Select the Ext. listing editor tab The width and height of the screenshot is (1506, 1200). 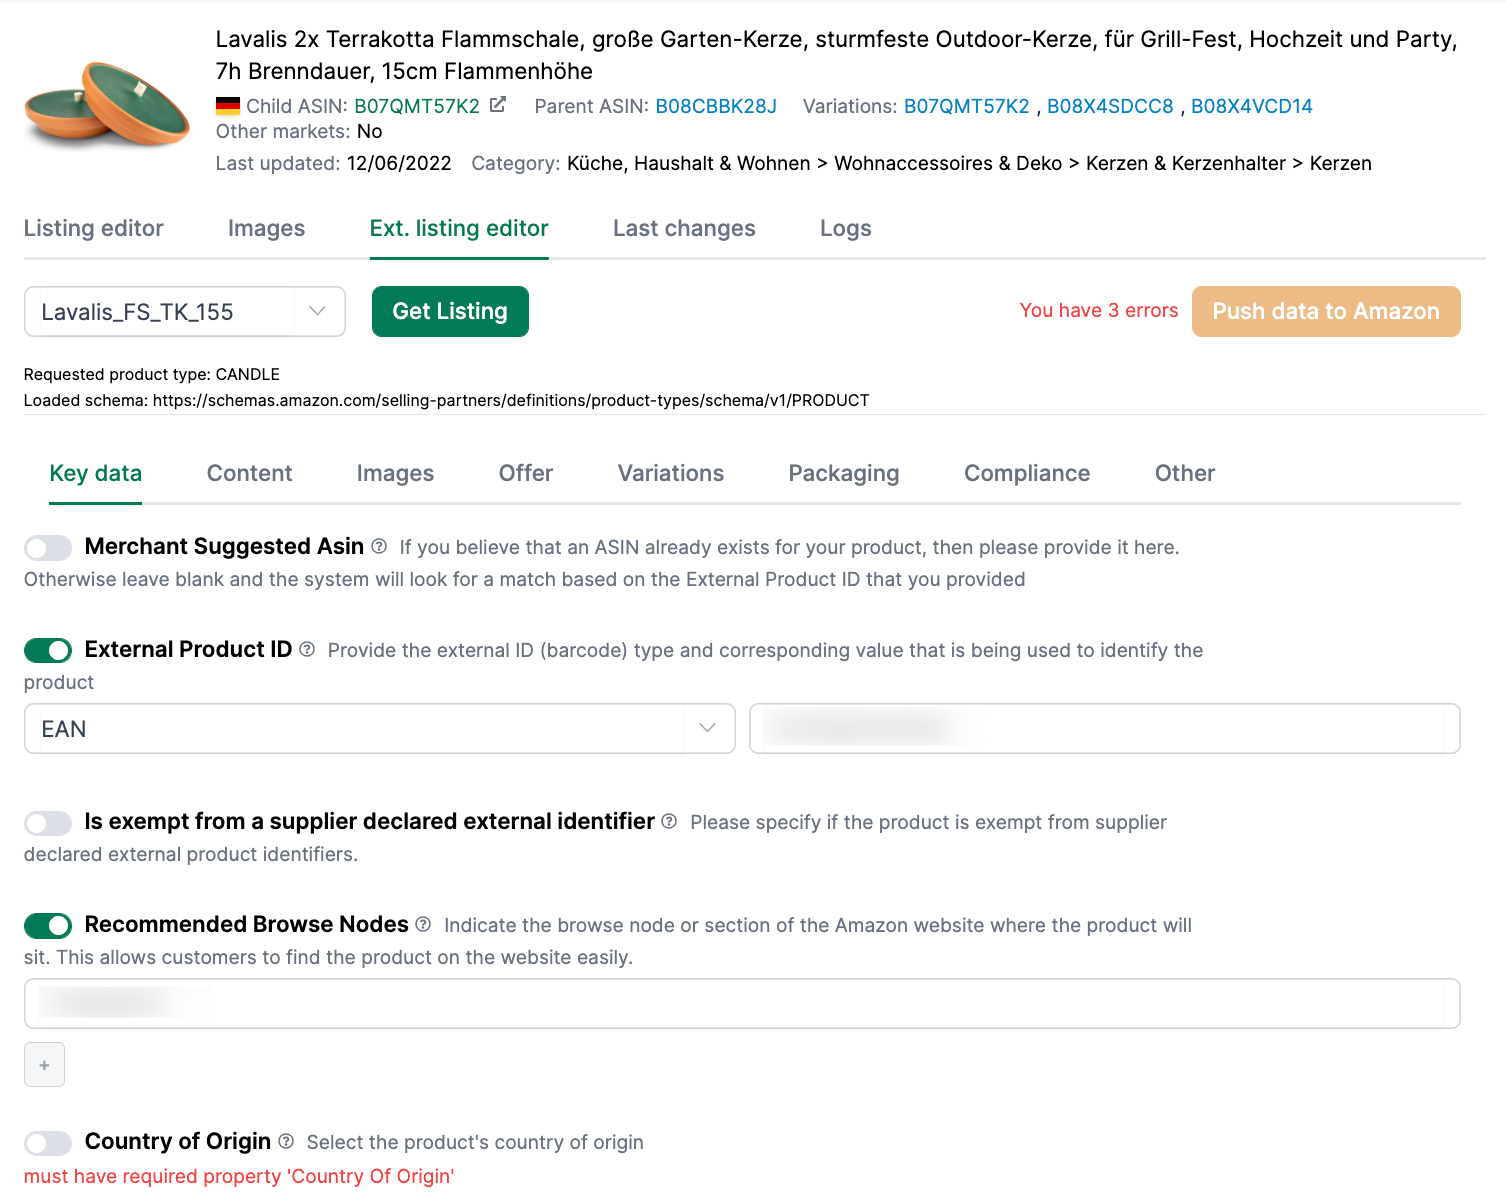tap(459, 228)
